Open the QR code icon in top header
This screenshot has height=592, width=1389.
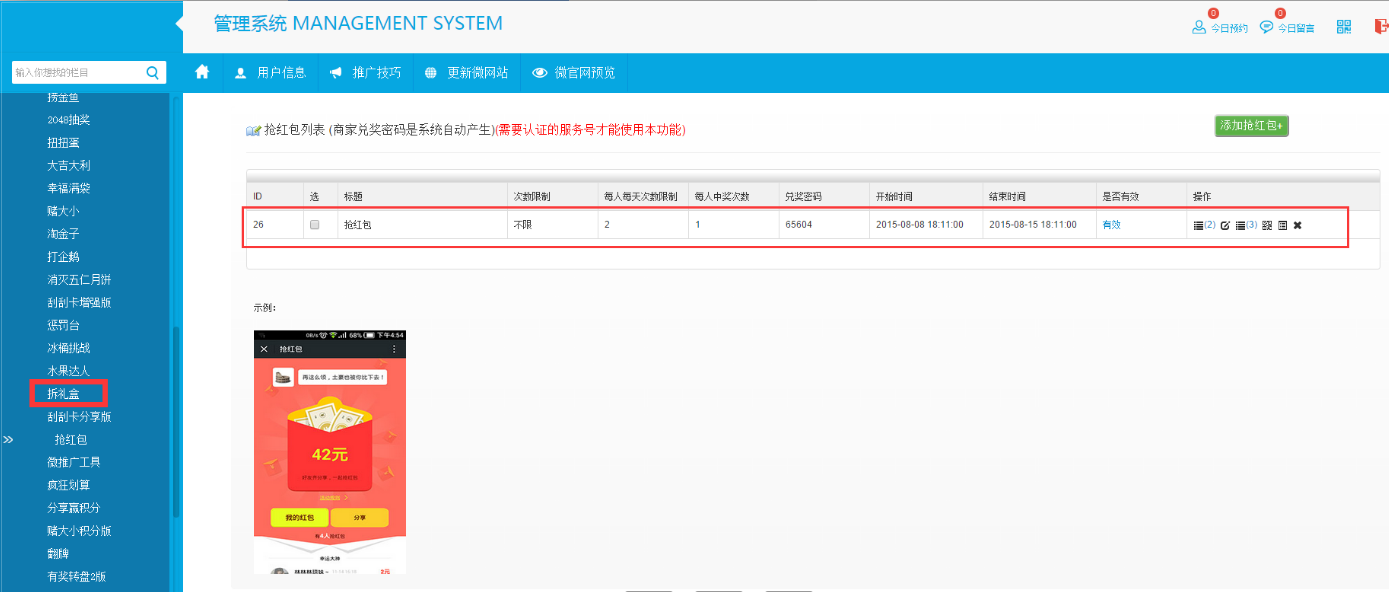pyautogui.click(x=1344, y=27)
